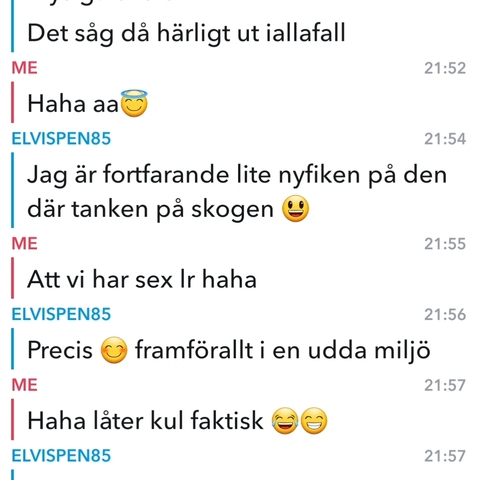Select the message 'Att vi har sex lr haha'
Image resolution: width=480 pixels, height=480 pixels.
tap(142, 279)
